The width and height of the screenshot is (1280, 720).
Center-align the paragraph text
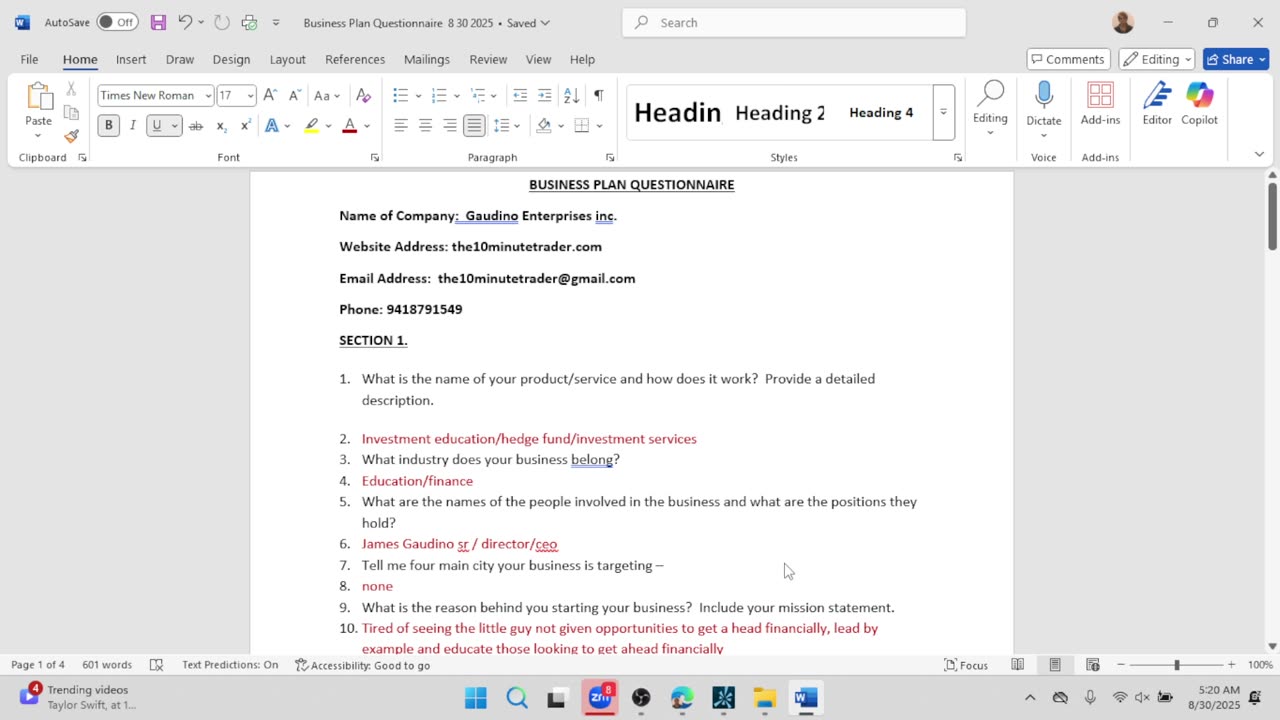425,125
